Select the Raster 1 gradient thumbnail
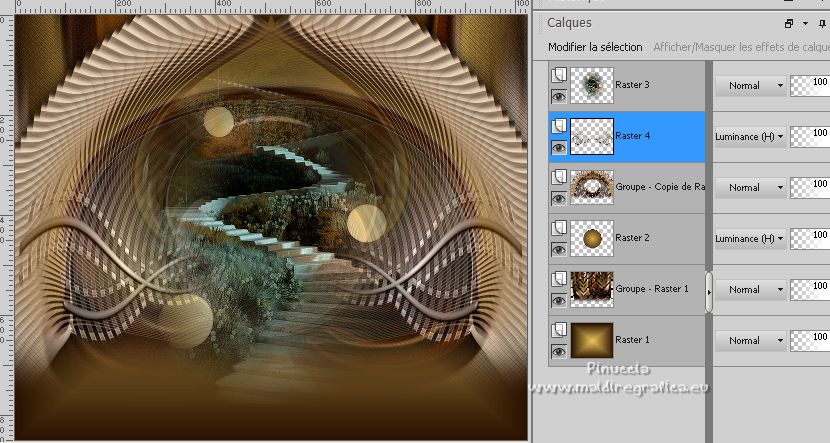830x443 pixels. [592, 340]
